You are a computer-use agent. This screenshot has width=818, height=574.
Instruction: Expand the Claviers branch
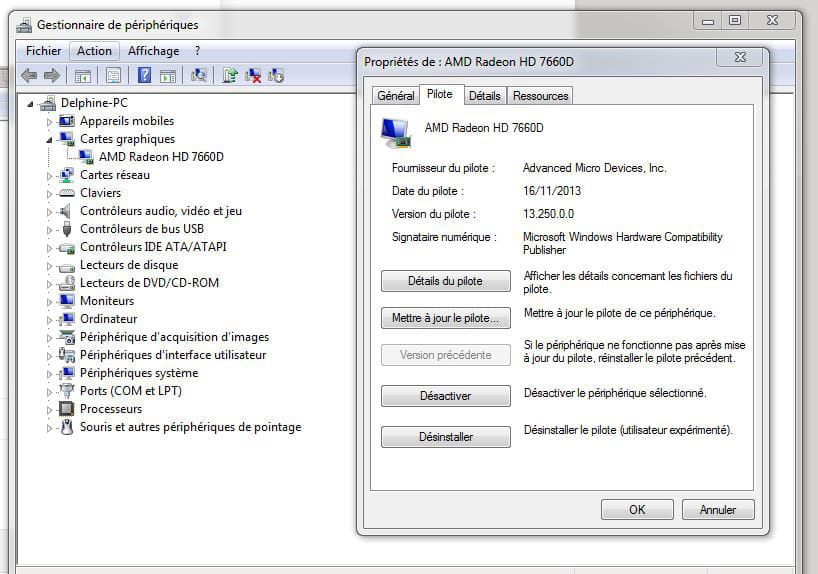click(x=49, y=194)
